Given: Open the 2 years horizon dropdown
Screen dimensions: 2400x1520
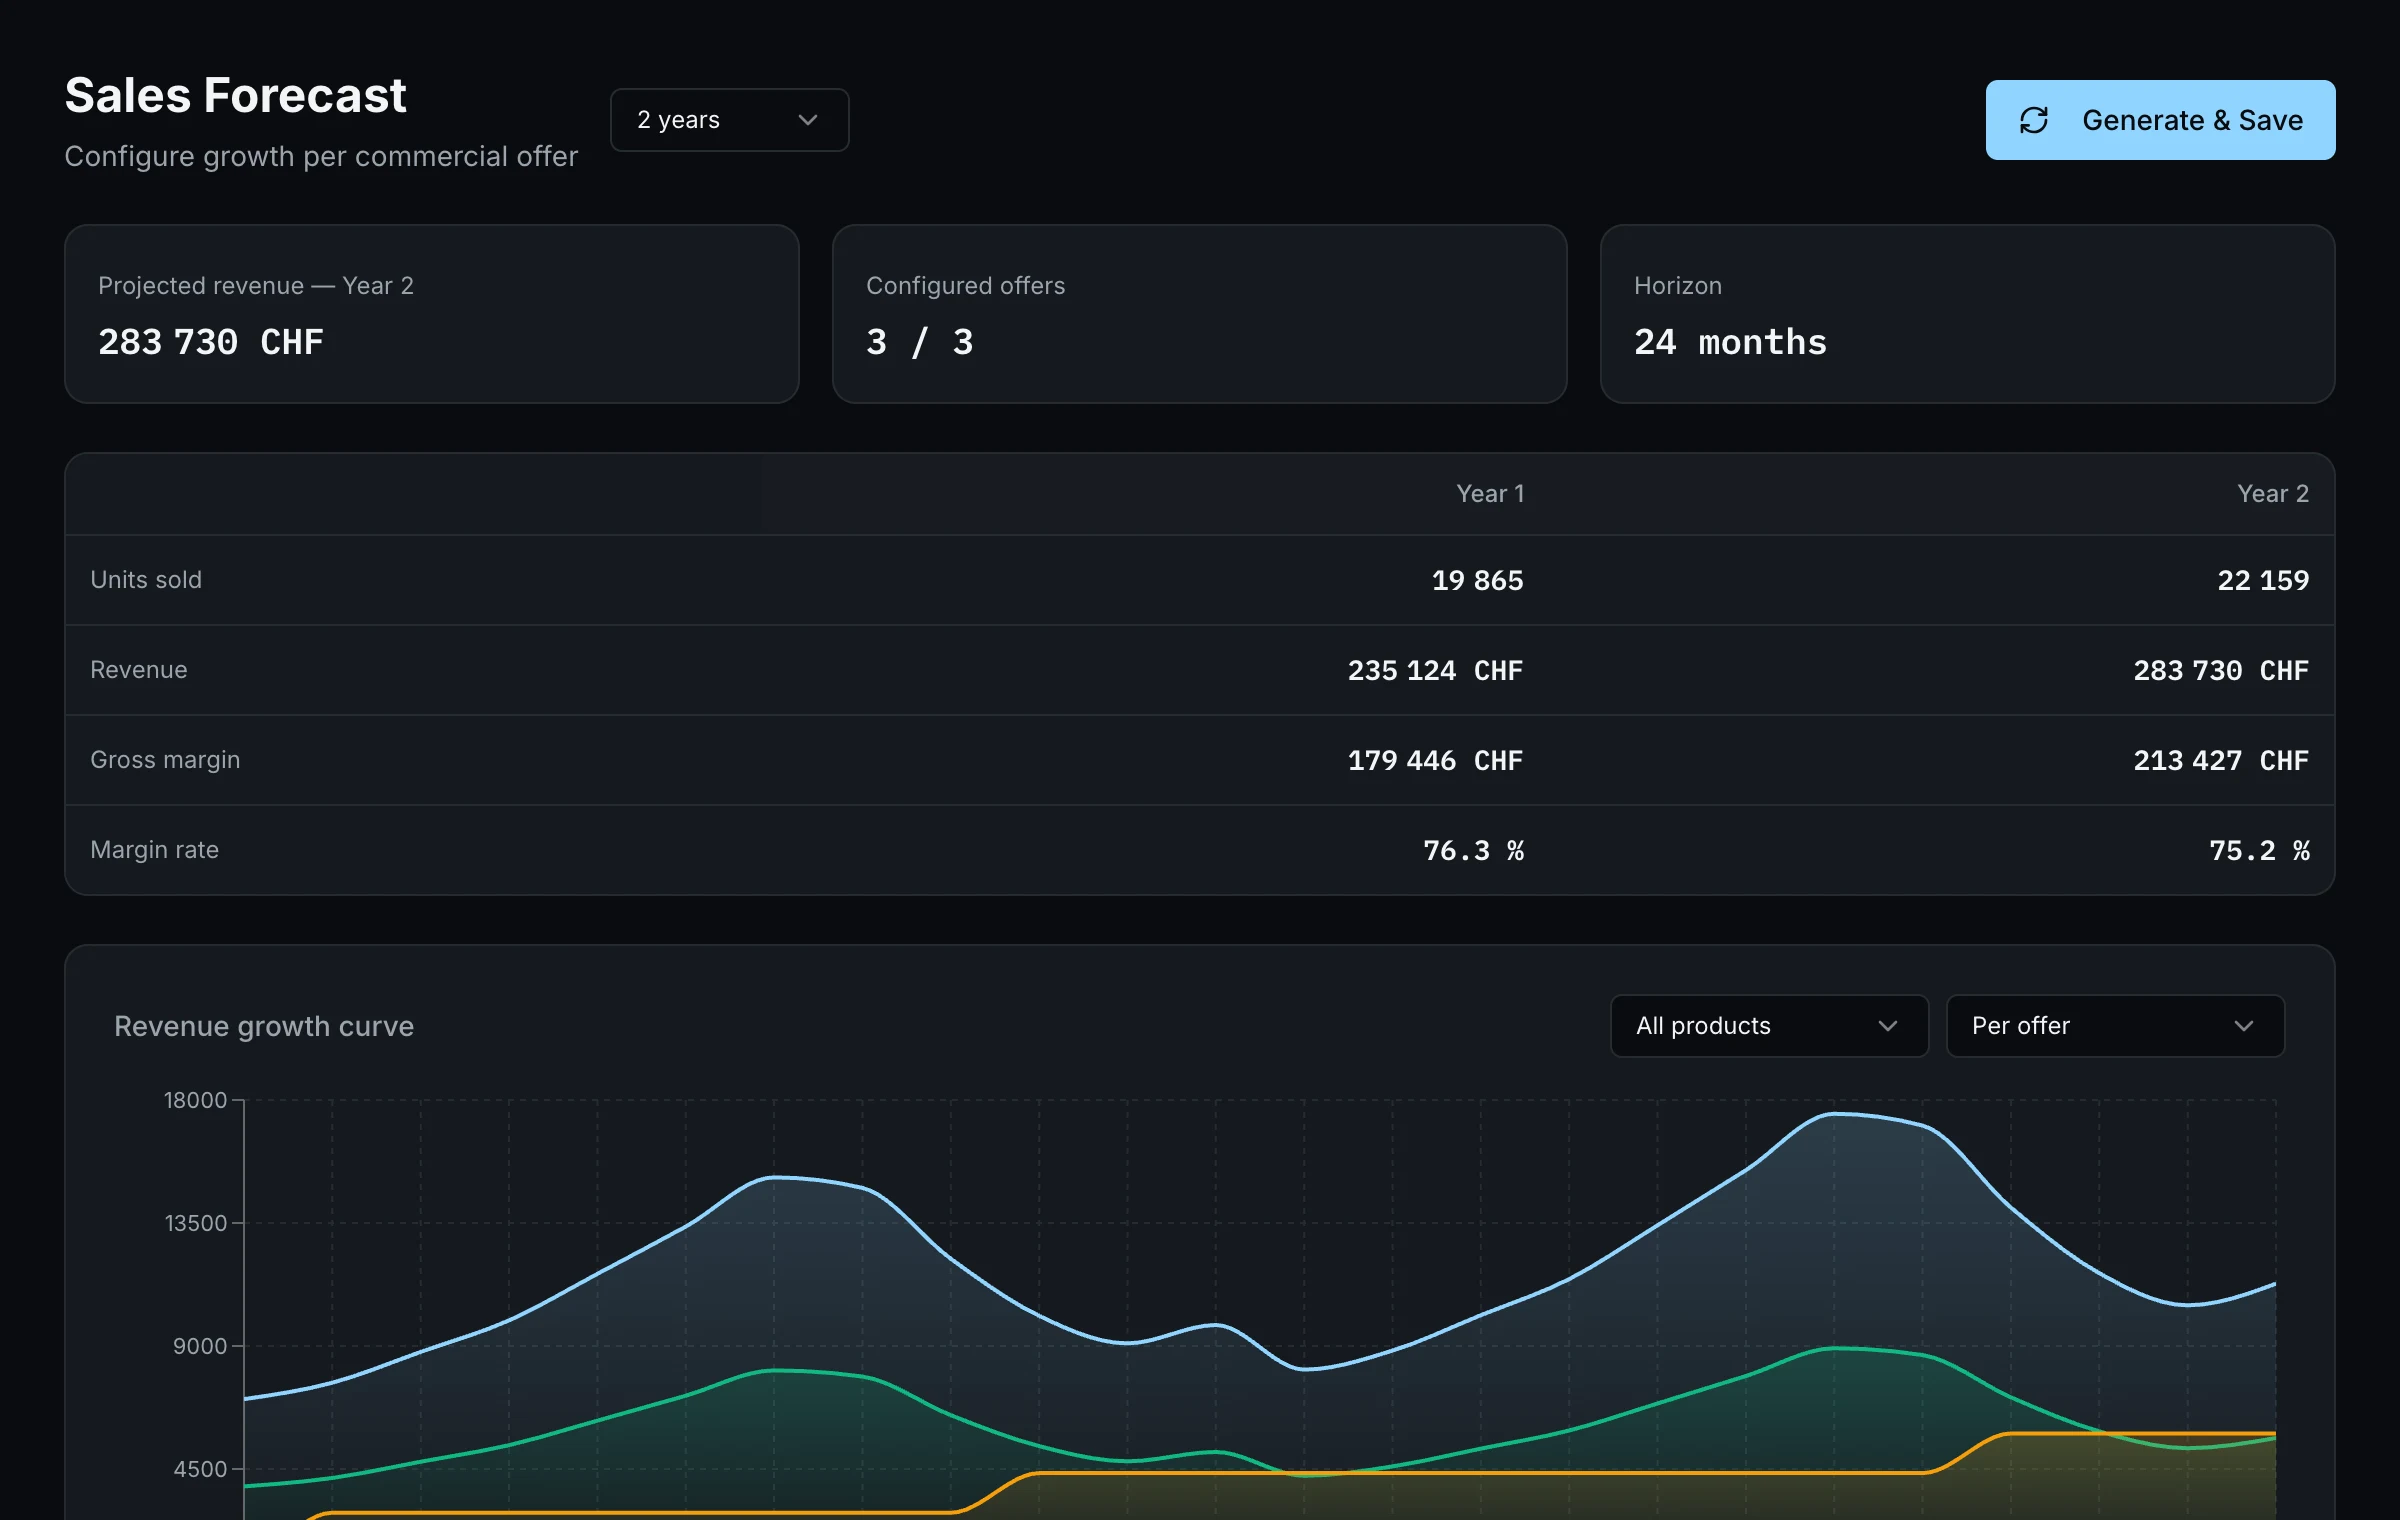Looking at the screenshot, I should [x=729, y=120].
